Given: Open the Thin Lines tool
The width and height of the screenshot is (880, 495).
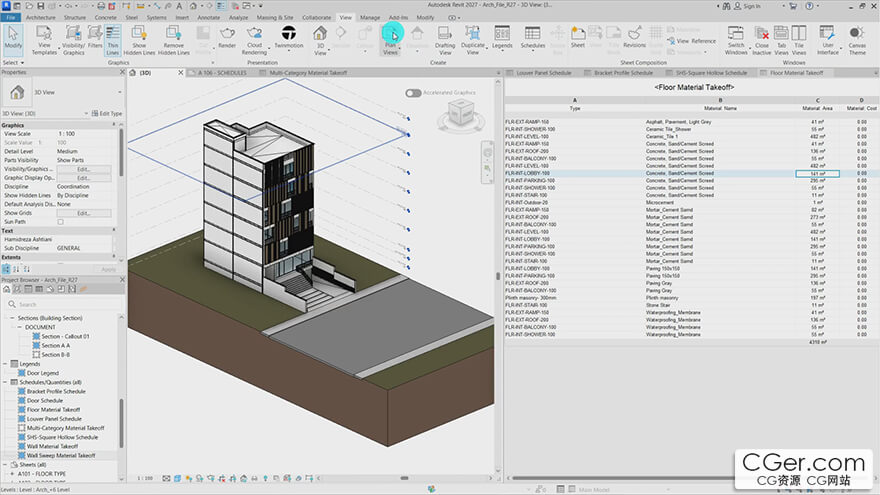Looking at the screenshot, I should 113,40.
